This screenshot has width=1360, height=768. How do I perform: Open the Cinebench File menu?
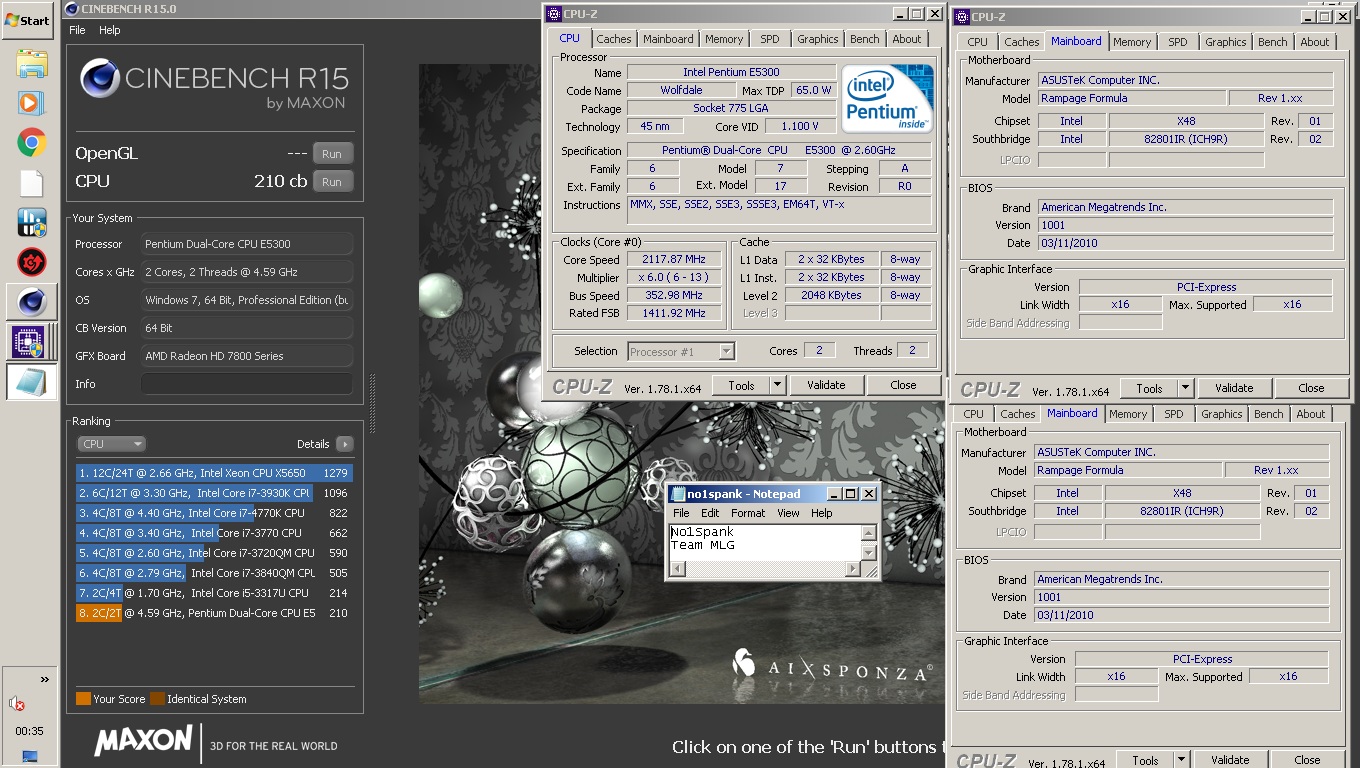77,30
